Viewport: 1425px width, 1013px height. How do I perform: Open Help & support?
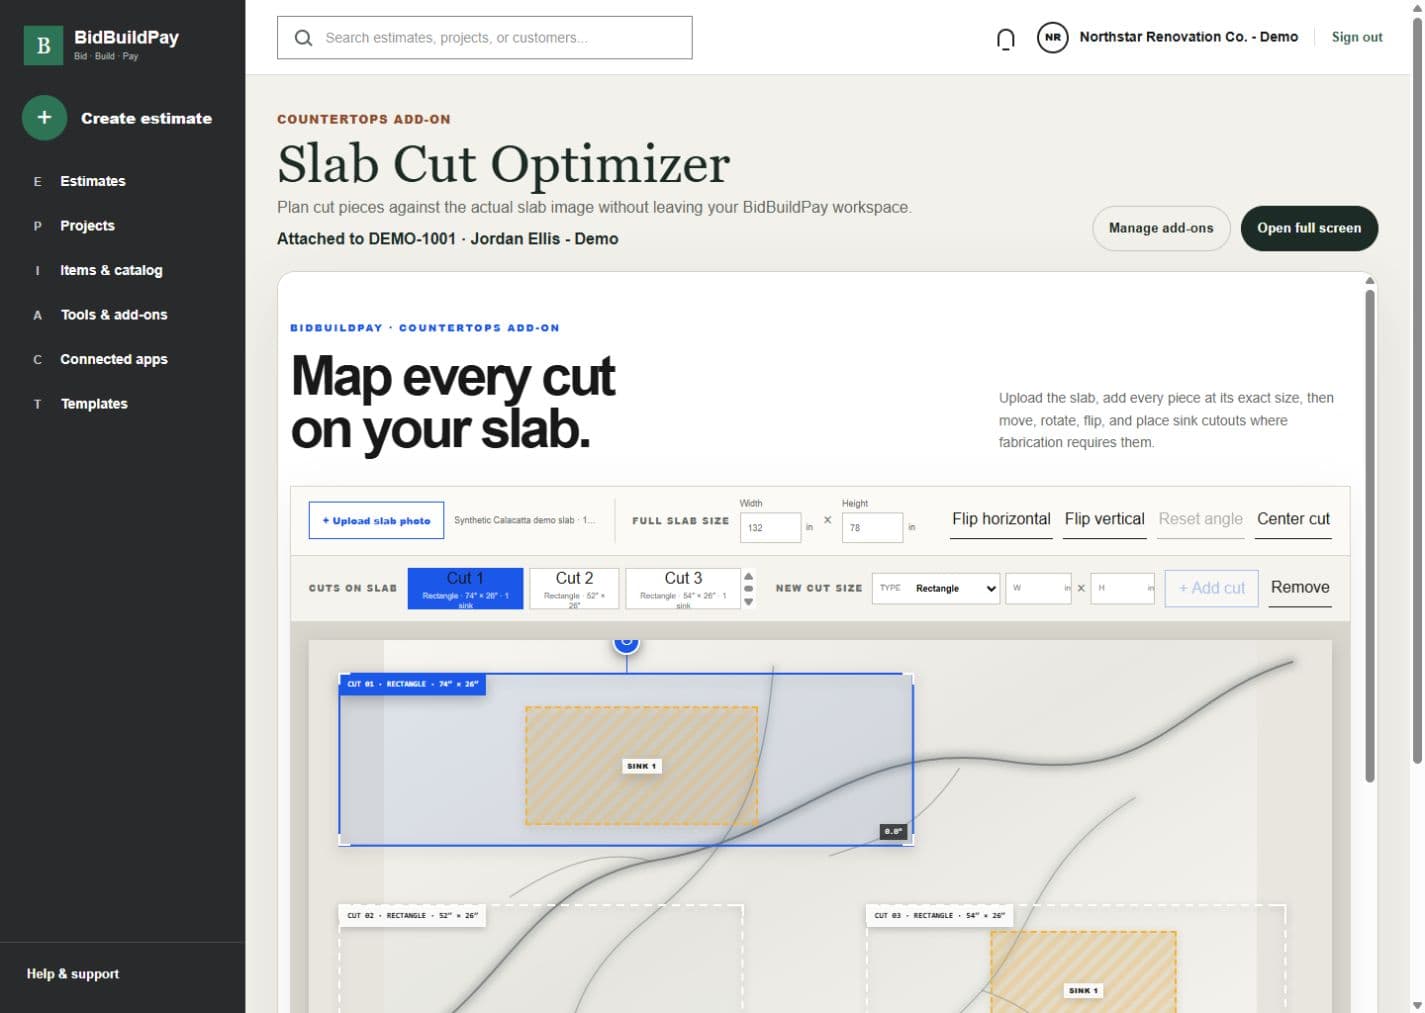[73, 974]
